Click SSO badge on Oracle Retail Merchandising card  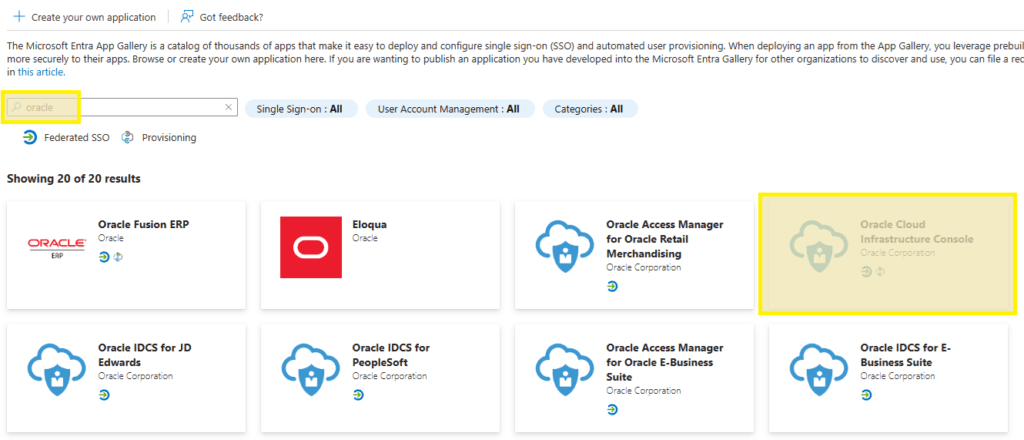point(612,286)
